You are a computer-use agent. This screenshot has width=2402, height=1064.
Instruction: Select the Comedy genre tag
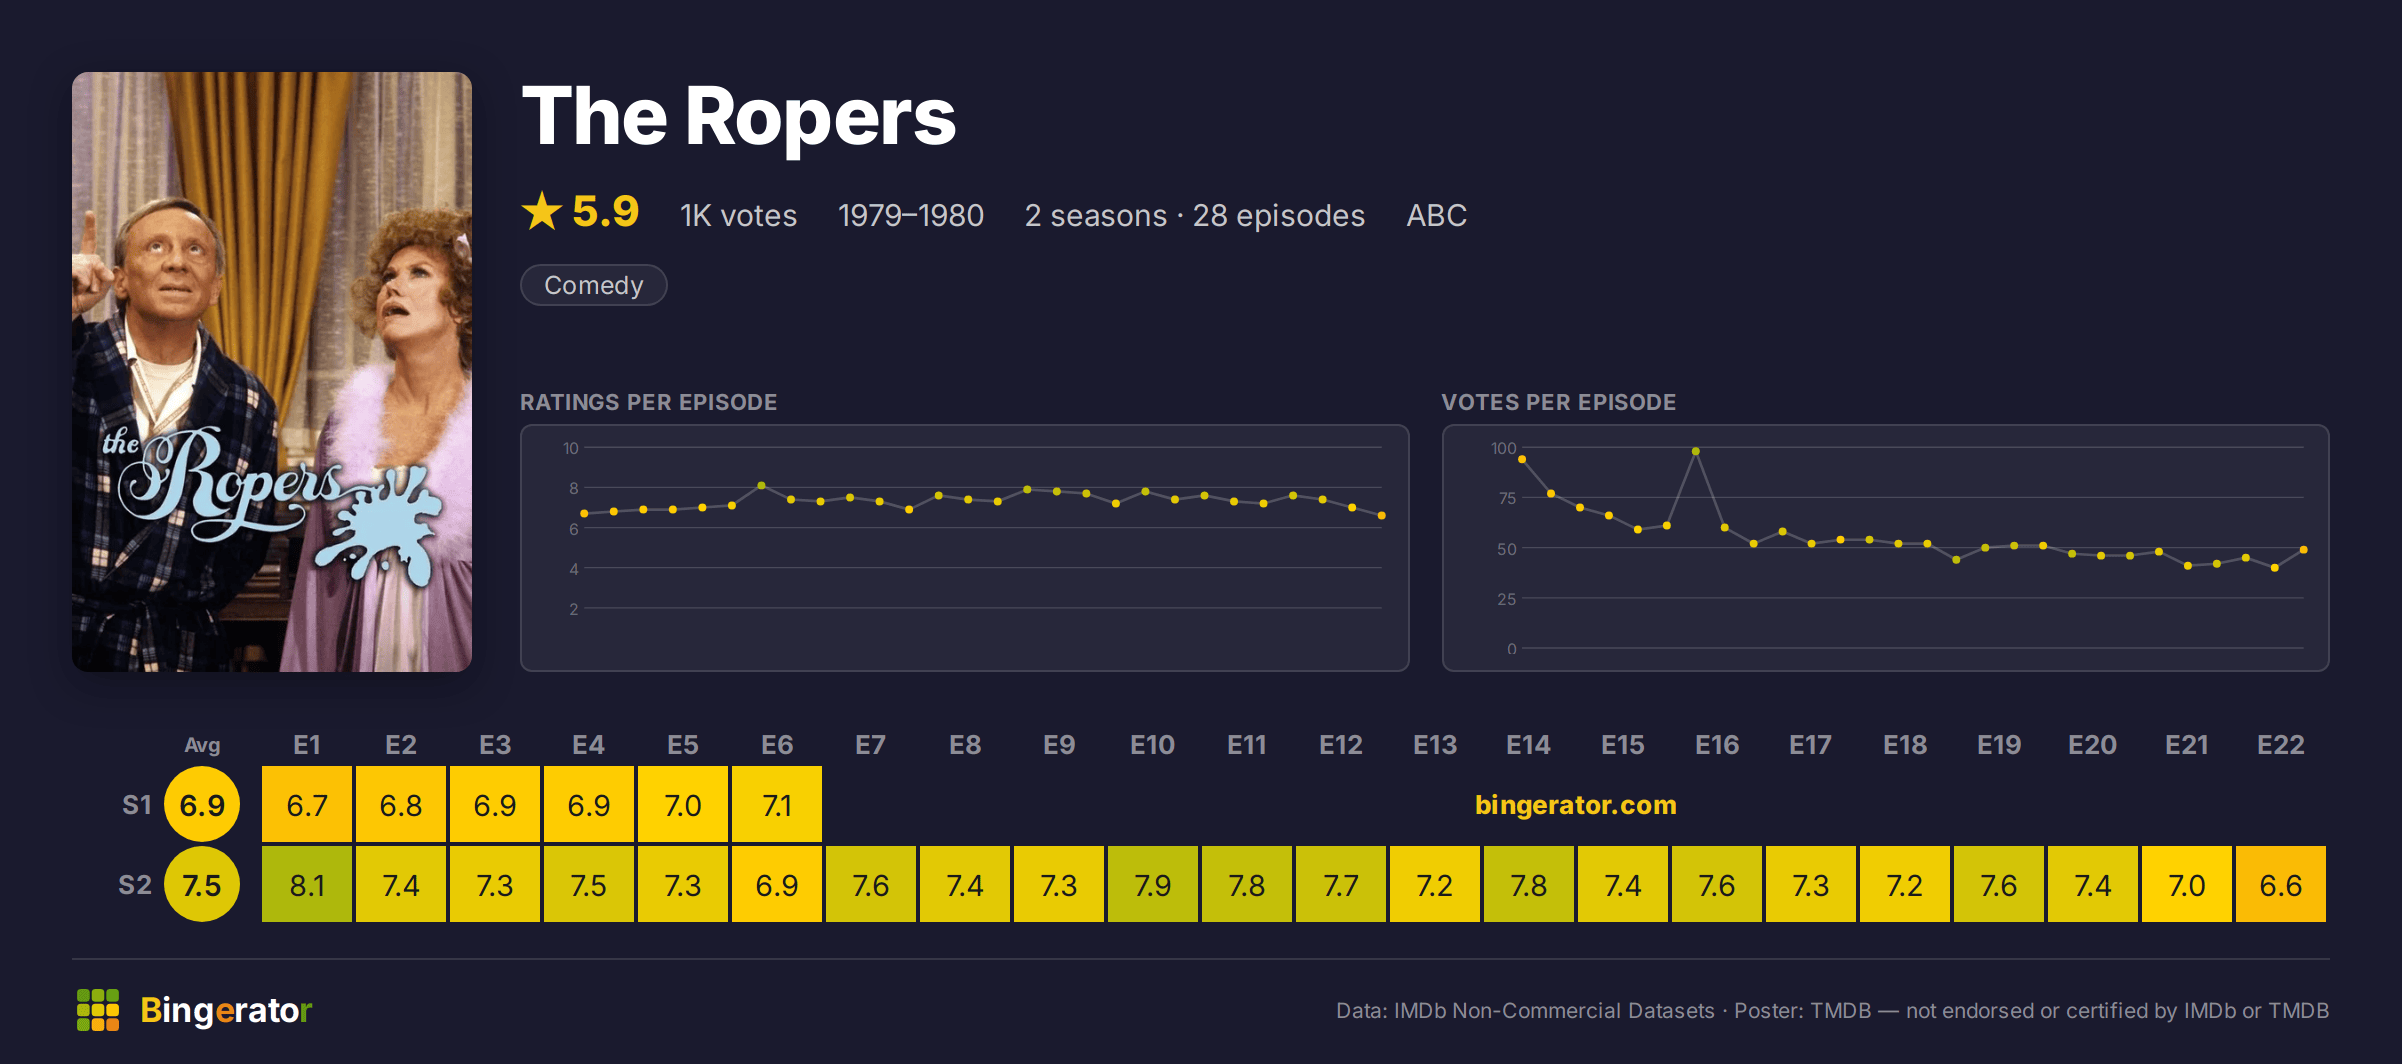coord(594,285)
